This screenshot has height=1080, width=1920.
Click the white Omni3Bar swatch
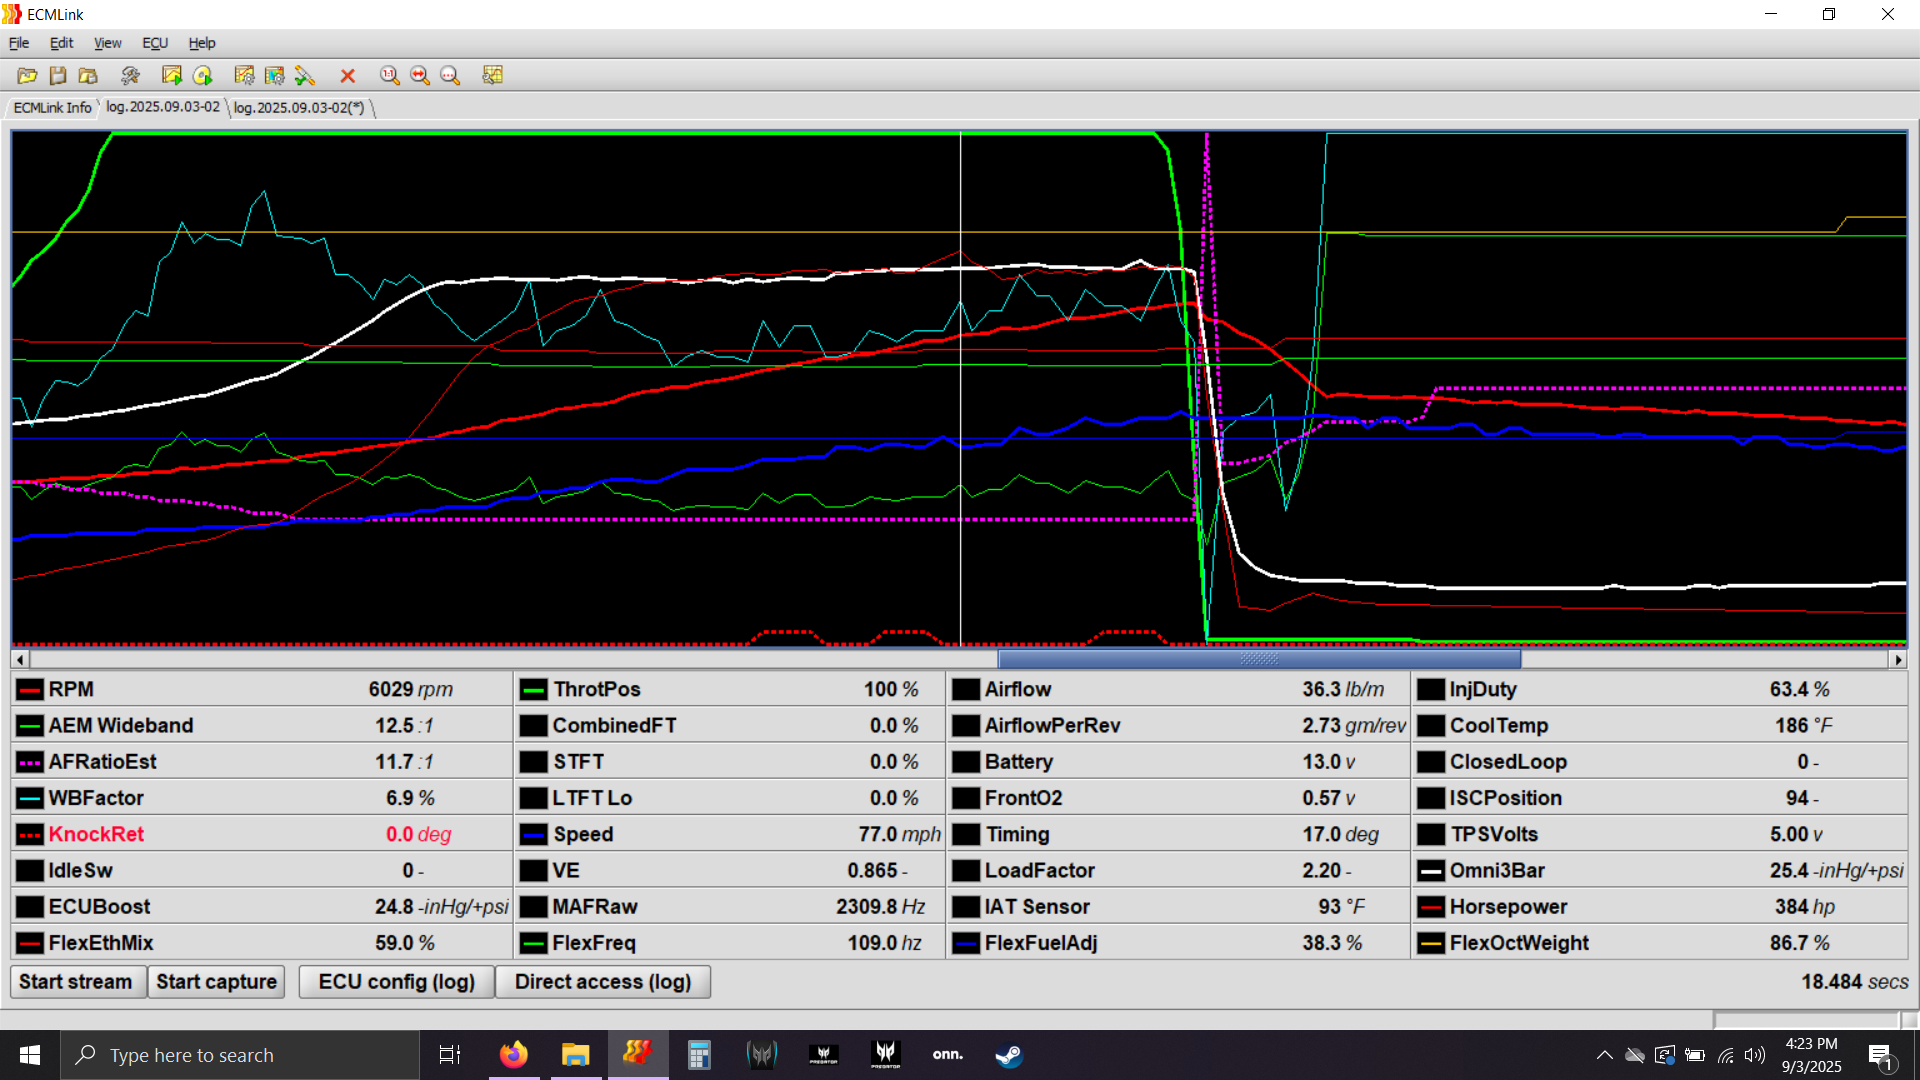click(x=1431, y=871)
